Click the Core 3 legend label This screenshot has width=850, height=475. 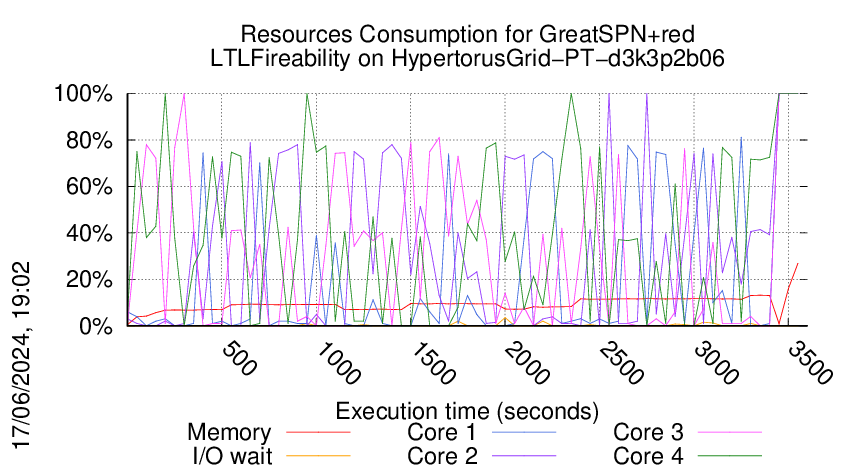pos(648,432)
